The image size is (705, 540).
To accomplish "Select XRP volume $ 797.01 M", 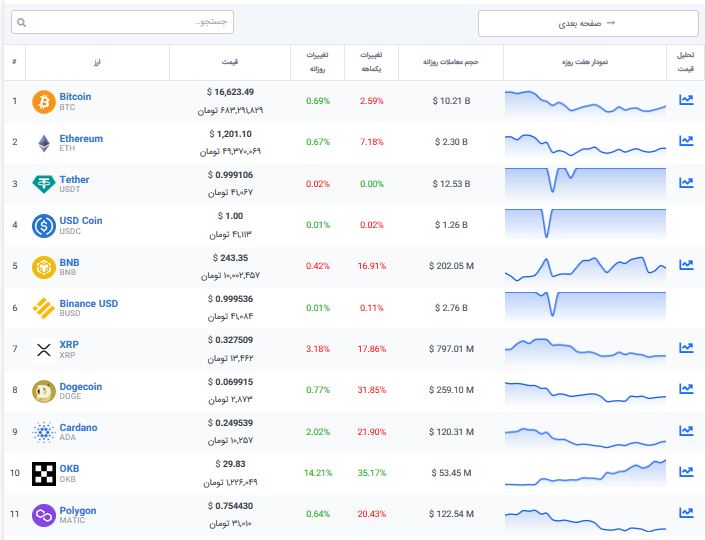I will click(x=451, y=349).
